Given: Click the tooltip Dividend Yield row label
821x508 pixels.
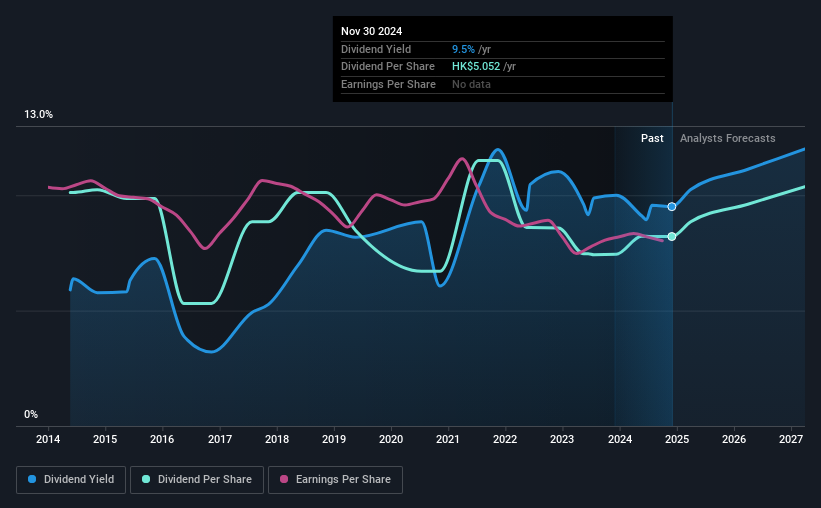Looking at the screenshot, I should [376, 49].
